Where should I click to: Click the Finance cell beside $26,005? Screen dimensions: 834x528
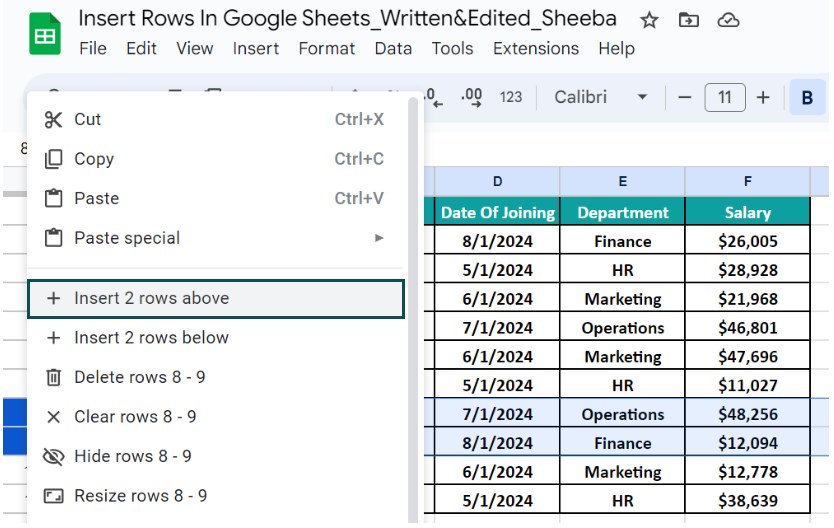click(622, 241)
